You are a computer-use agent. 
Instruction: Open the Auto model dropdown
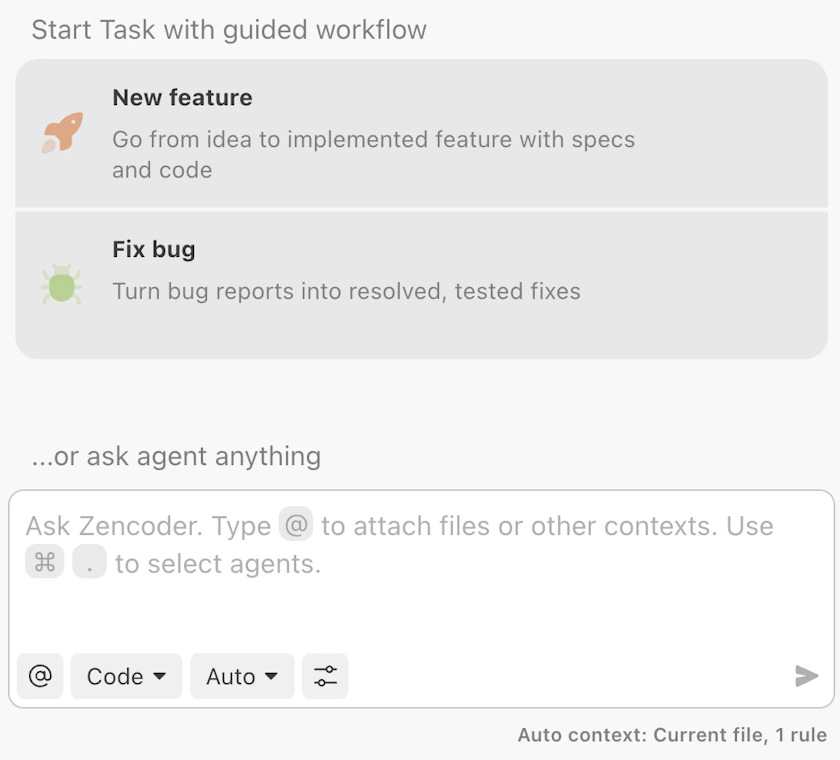[x=242, y=676]
